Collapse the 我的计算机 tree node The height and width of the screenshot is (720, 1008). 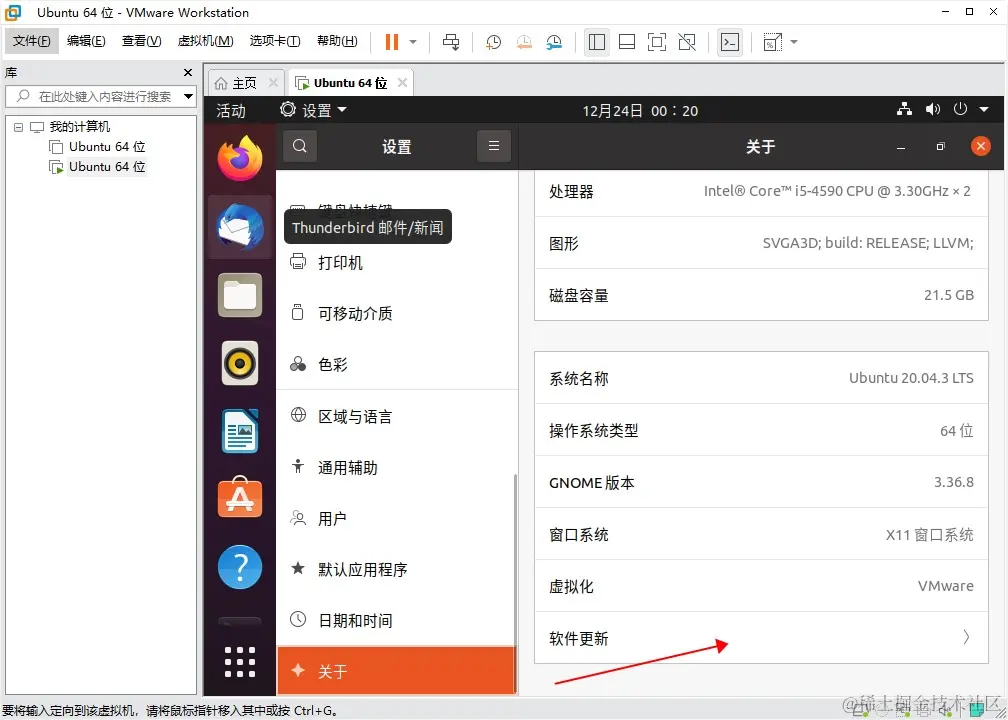pyautogui.click(x=19, y=127)
